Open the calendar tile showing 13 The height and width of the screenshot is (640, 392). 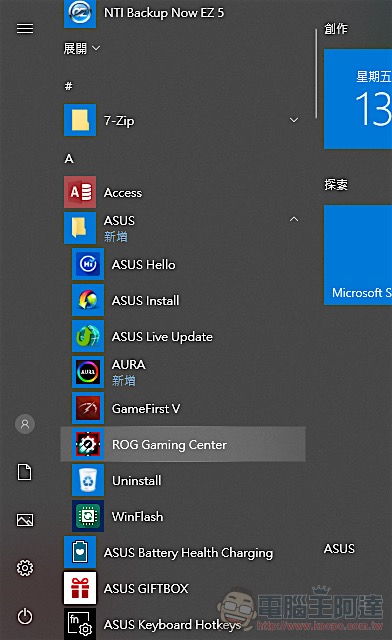[x=358, y=99]
